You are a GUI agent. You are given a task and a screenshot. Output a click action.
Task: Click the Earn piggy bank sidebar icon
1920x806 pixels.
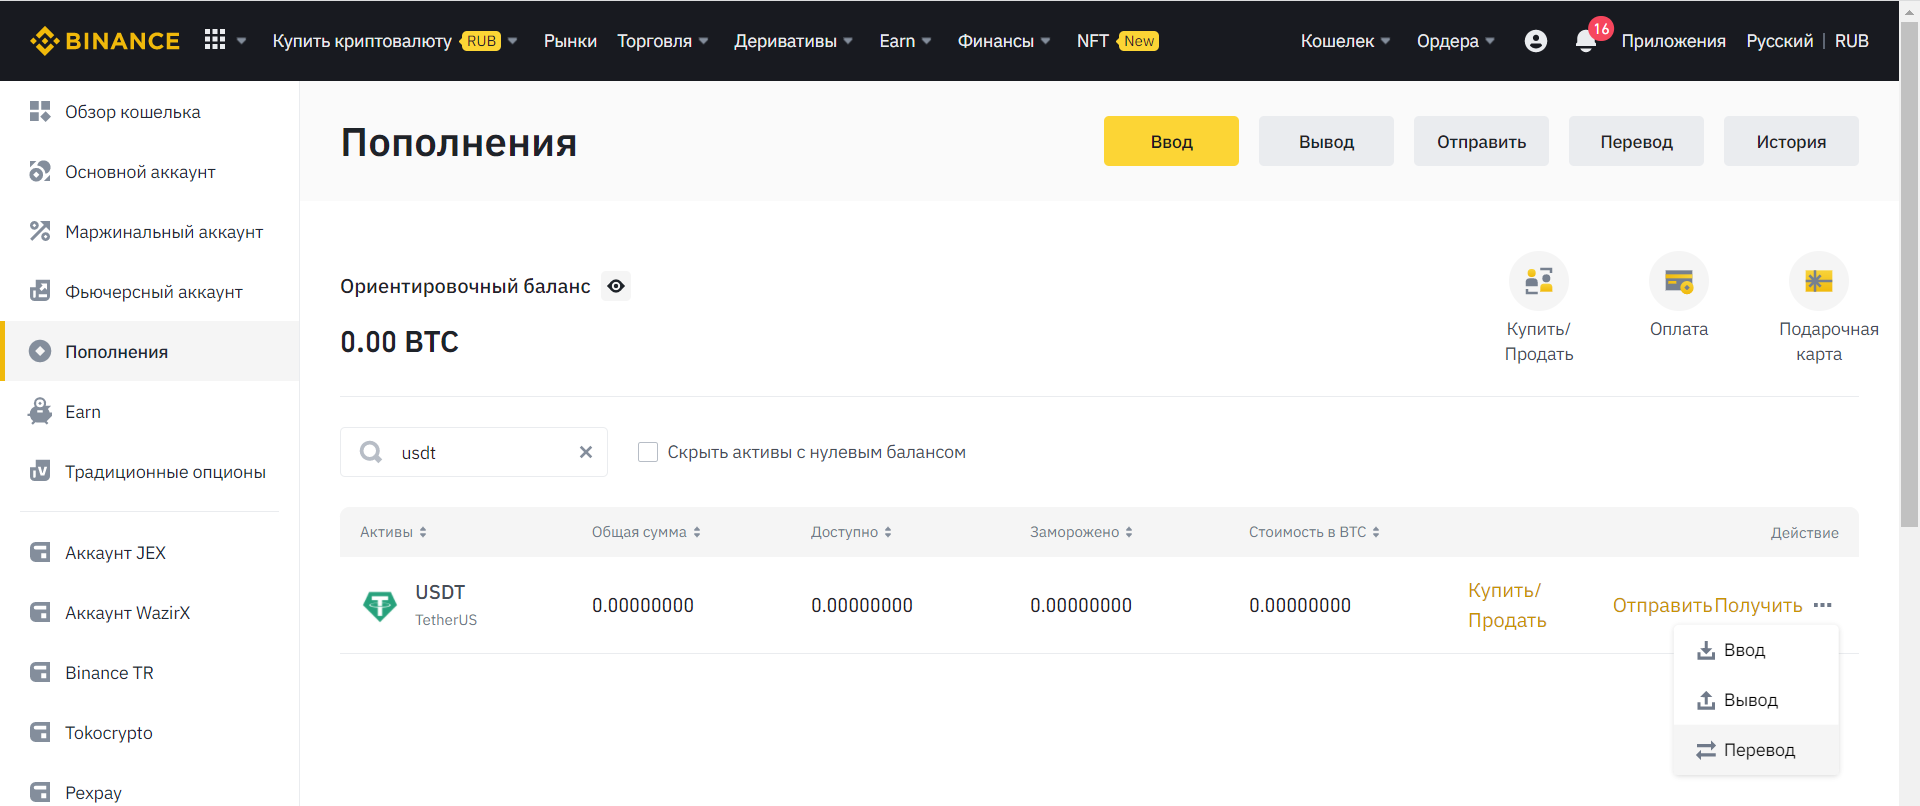point(40,412)
